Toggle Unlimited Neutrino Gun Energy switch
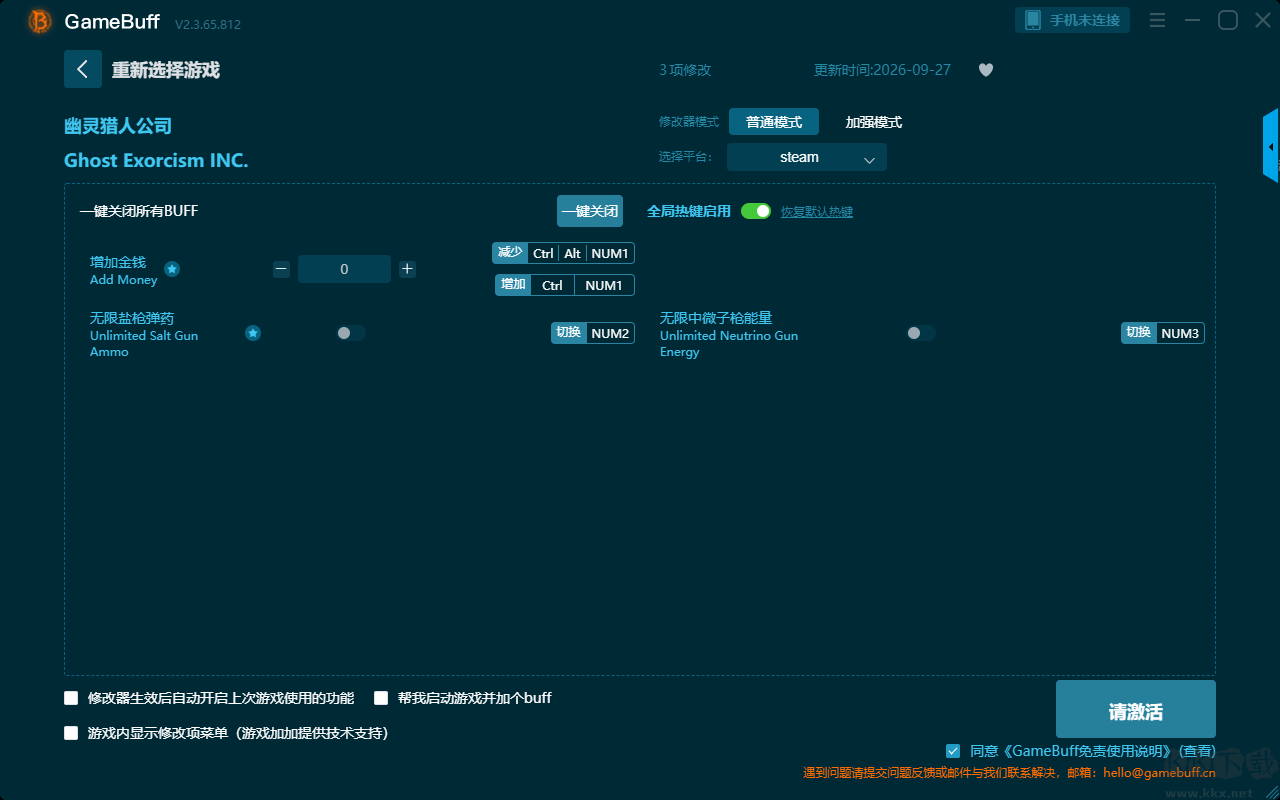1280x800 pixels. click(x=921, y=333)
